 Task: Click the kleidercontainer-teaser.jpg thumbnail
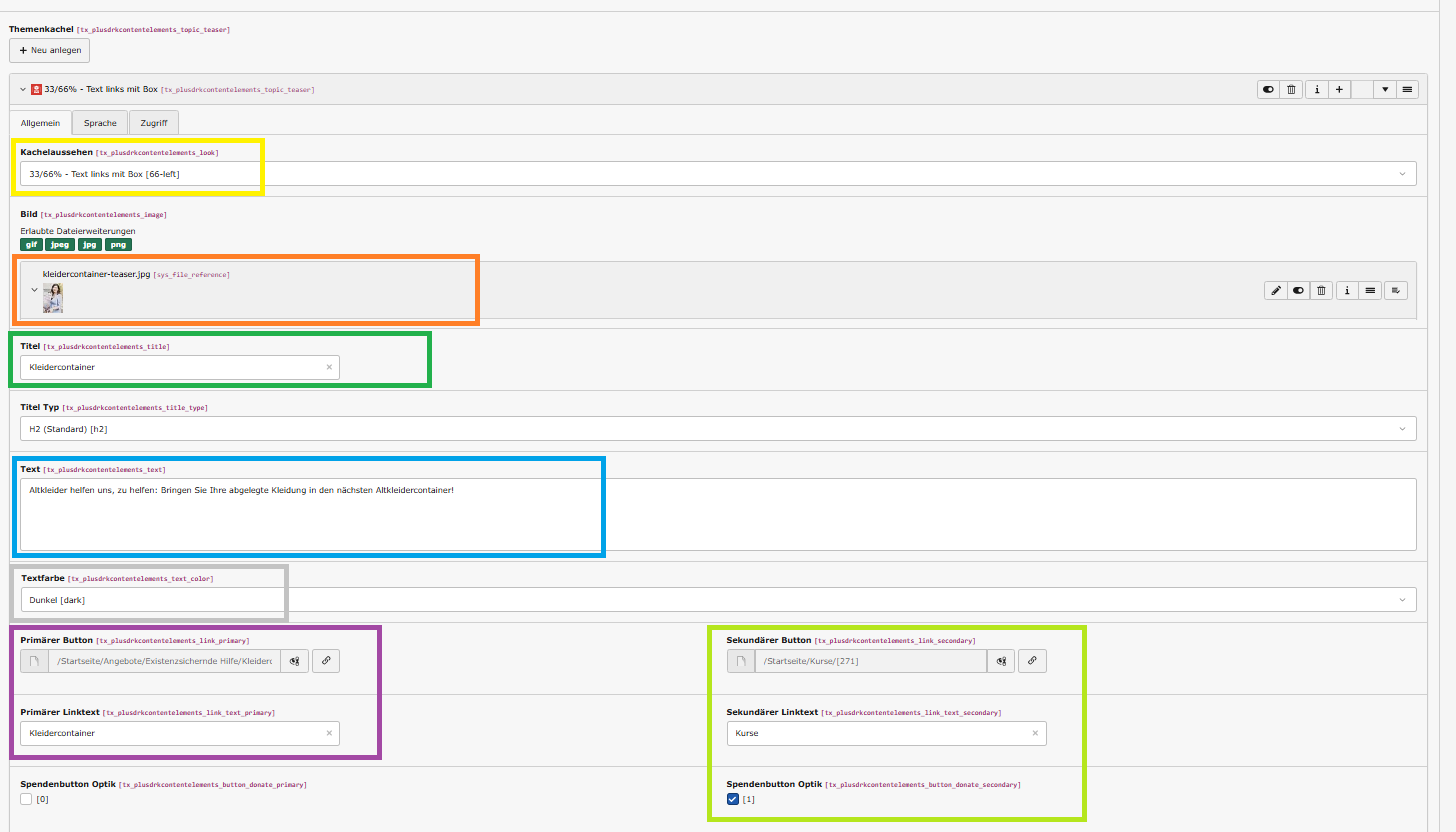click(x=53, y=298)
